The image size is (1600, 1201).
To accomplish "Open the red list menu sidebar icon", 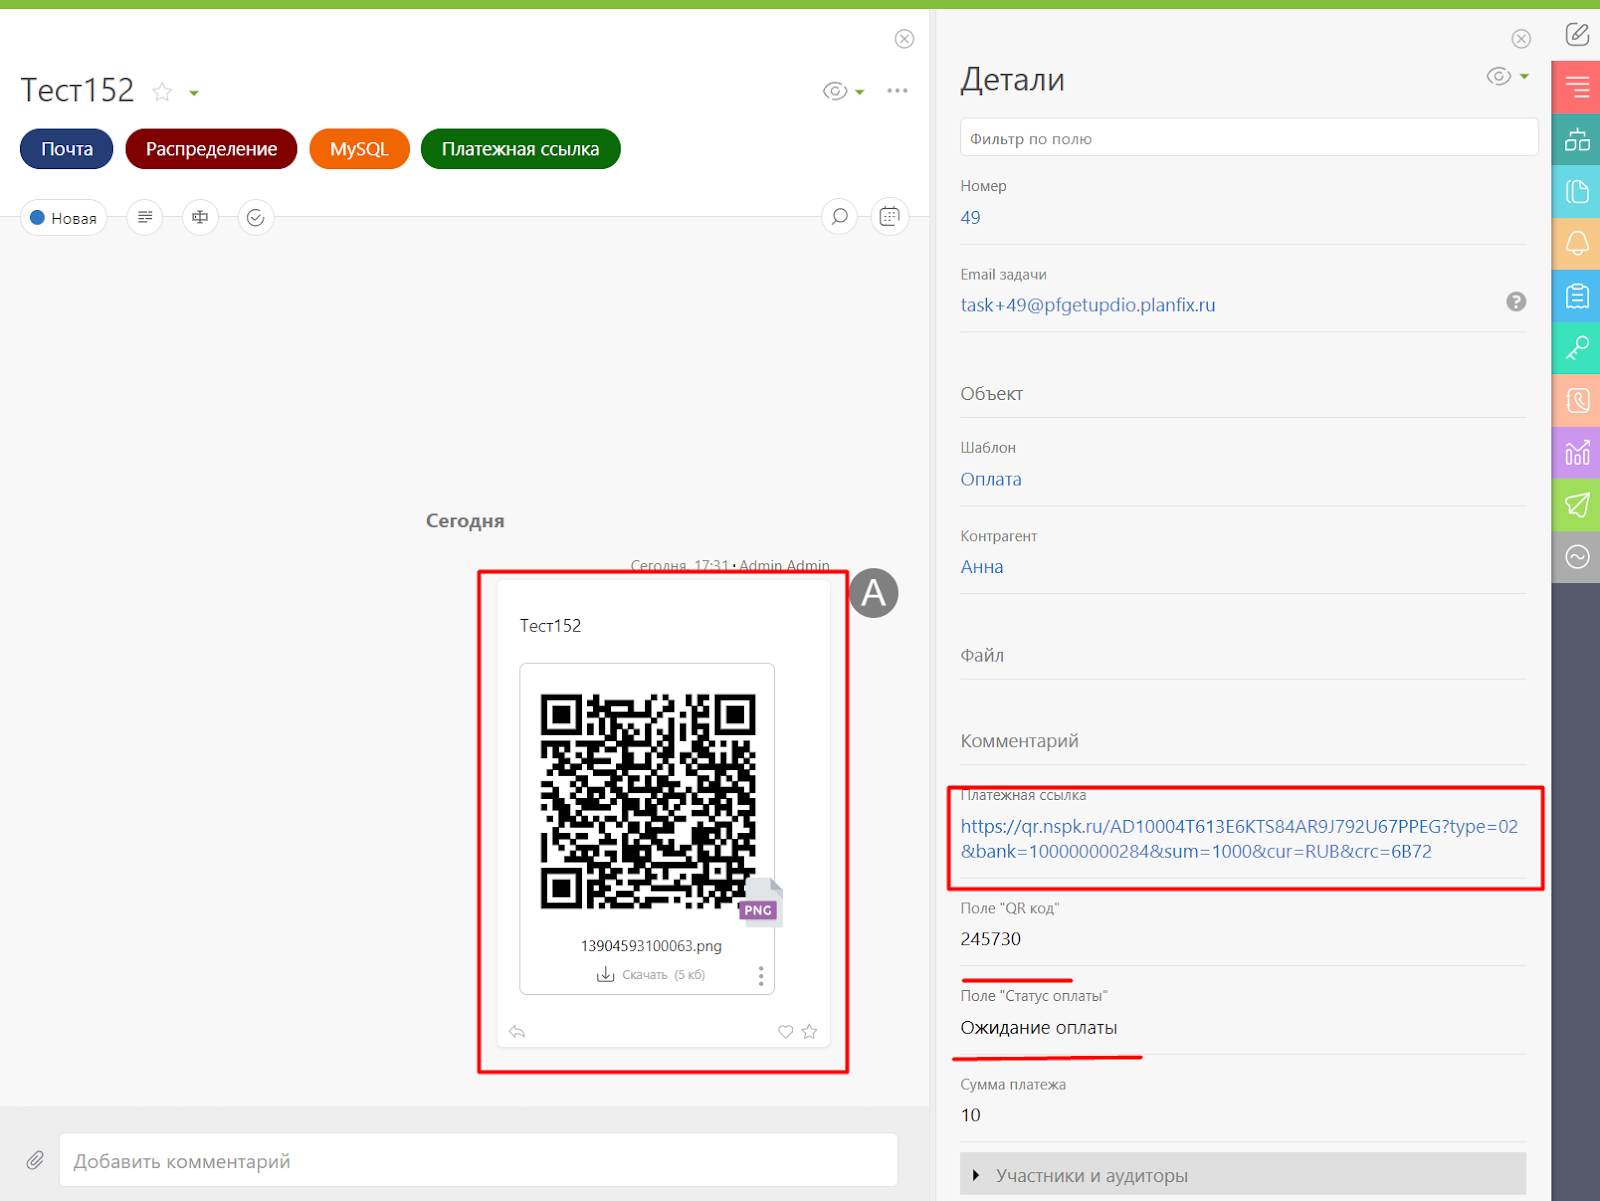I will [x=1577, y=87].
